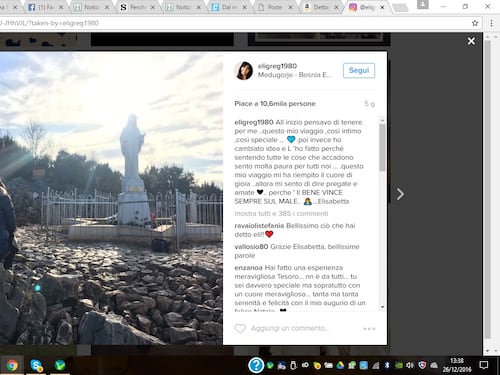Open OneDrive cloud tray icon
Viewport: 500px width, 375px height.
(434, 365)
